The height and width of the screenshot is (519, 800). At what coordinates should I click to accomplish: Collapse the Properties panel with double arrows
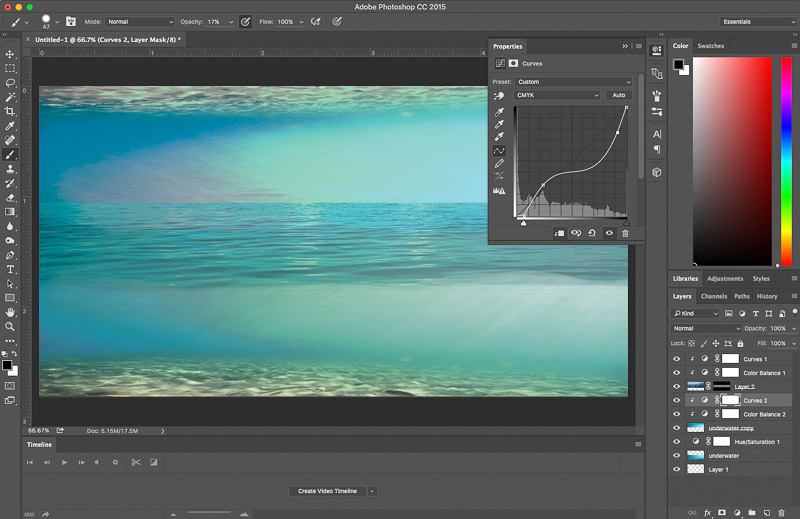tap(625, 46)
